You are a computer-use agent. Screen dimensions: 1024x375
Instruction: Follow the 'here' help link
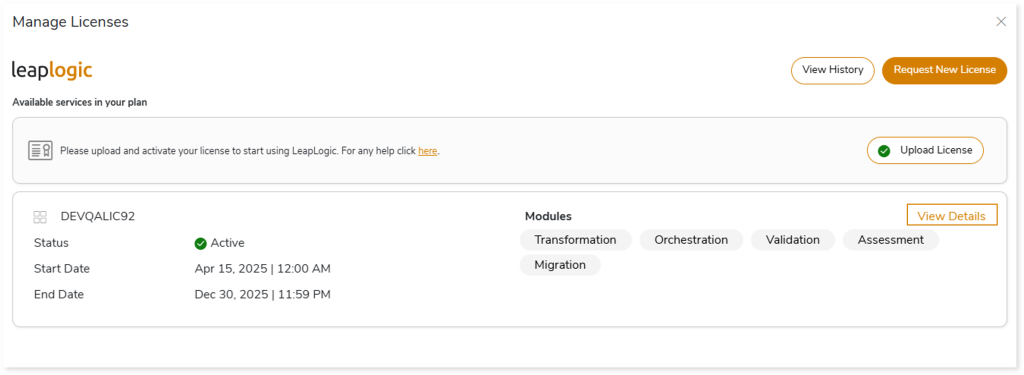tap(428, 151)
